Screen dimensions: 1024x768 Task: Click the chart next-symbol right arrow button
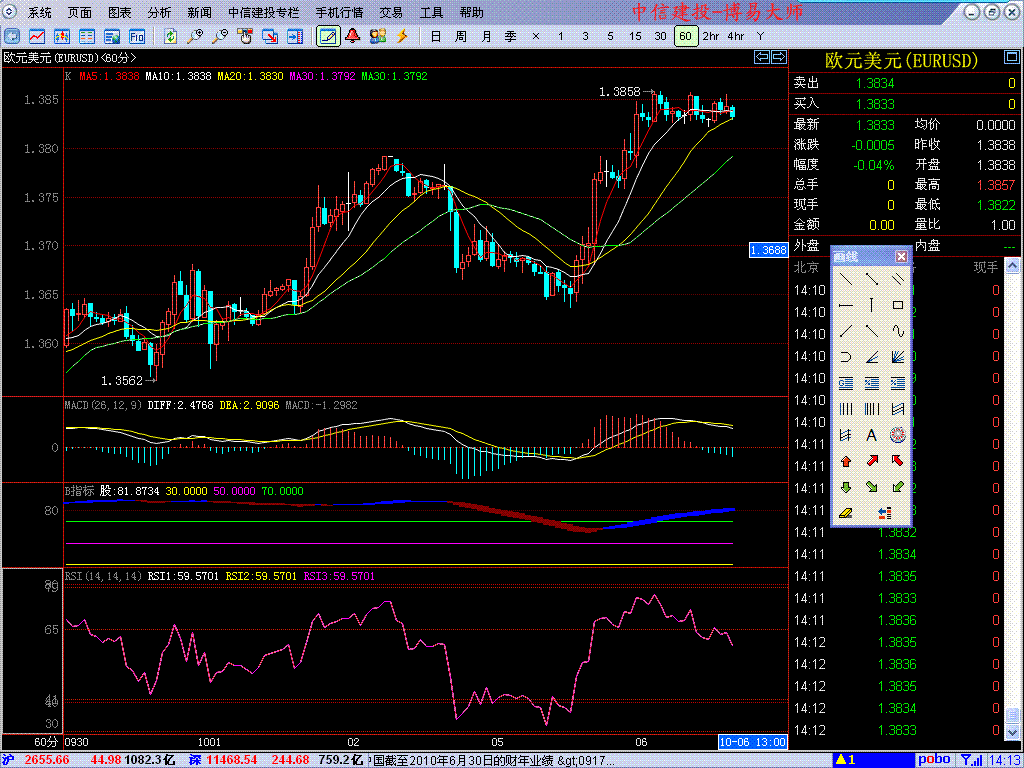tap(778, 57)
